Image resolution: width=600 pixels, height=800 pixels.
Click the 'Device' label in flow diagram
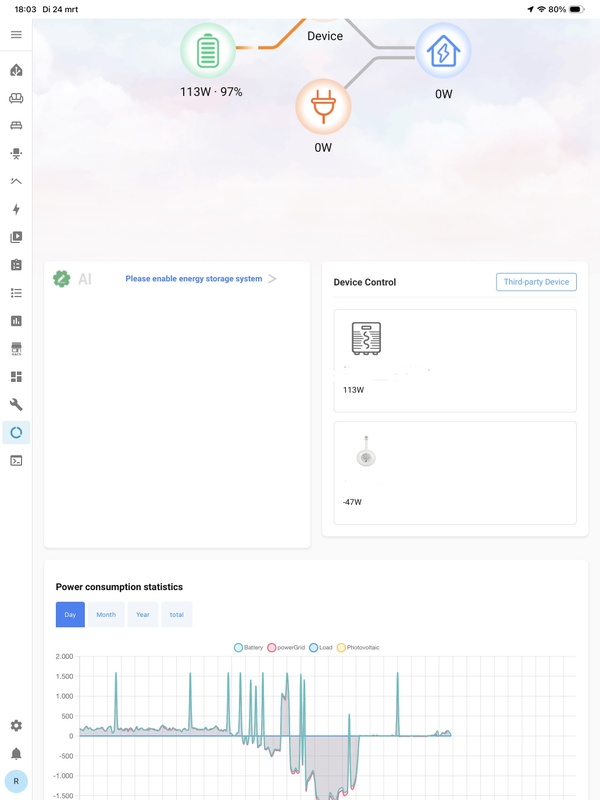325,36
